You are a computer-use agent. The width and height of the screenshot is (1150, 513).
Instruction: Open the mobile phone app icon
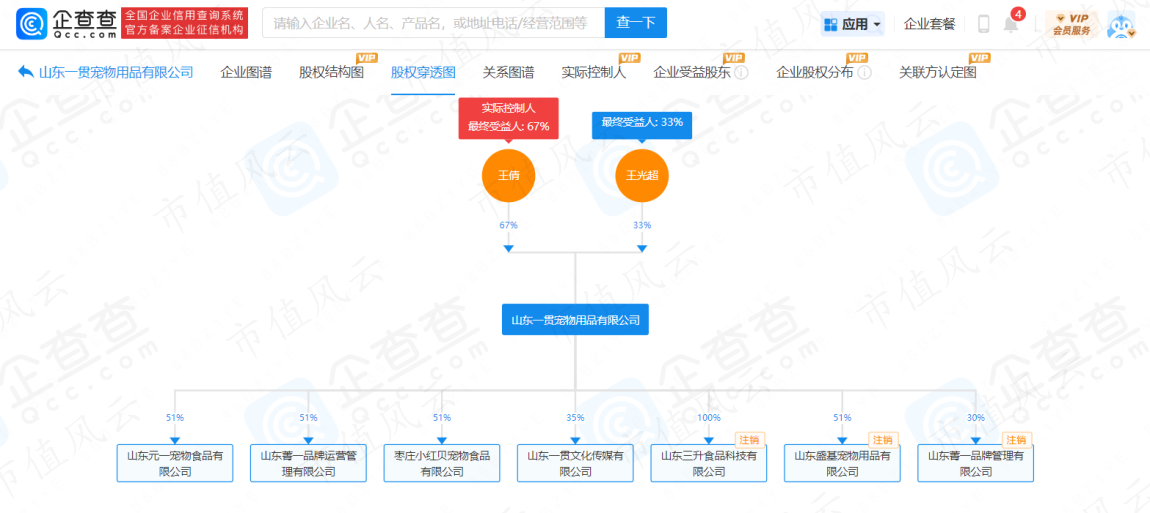coord(984,24)
